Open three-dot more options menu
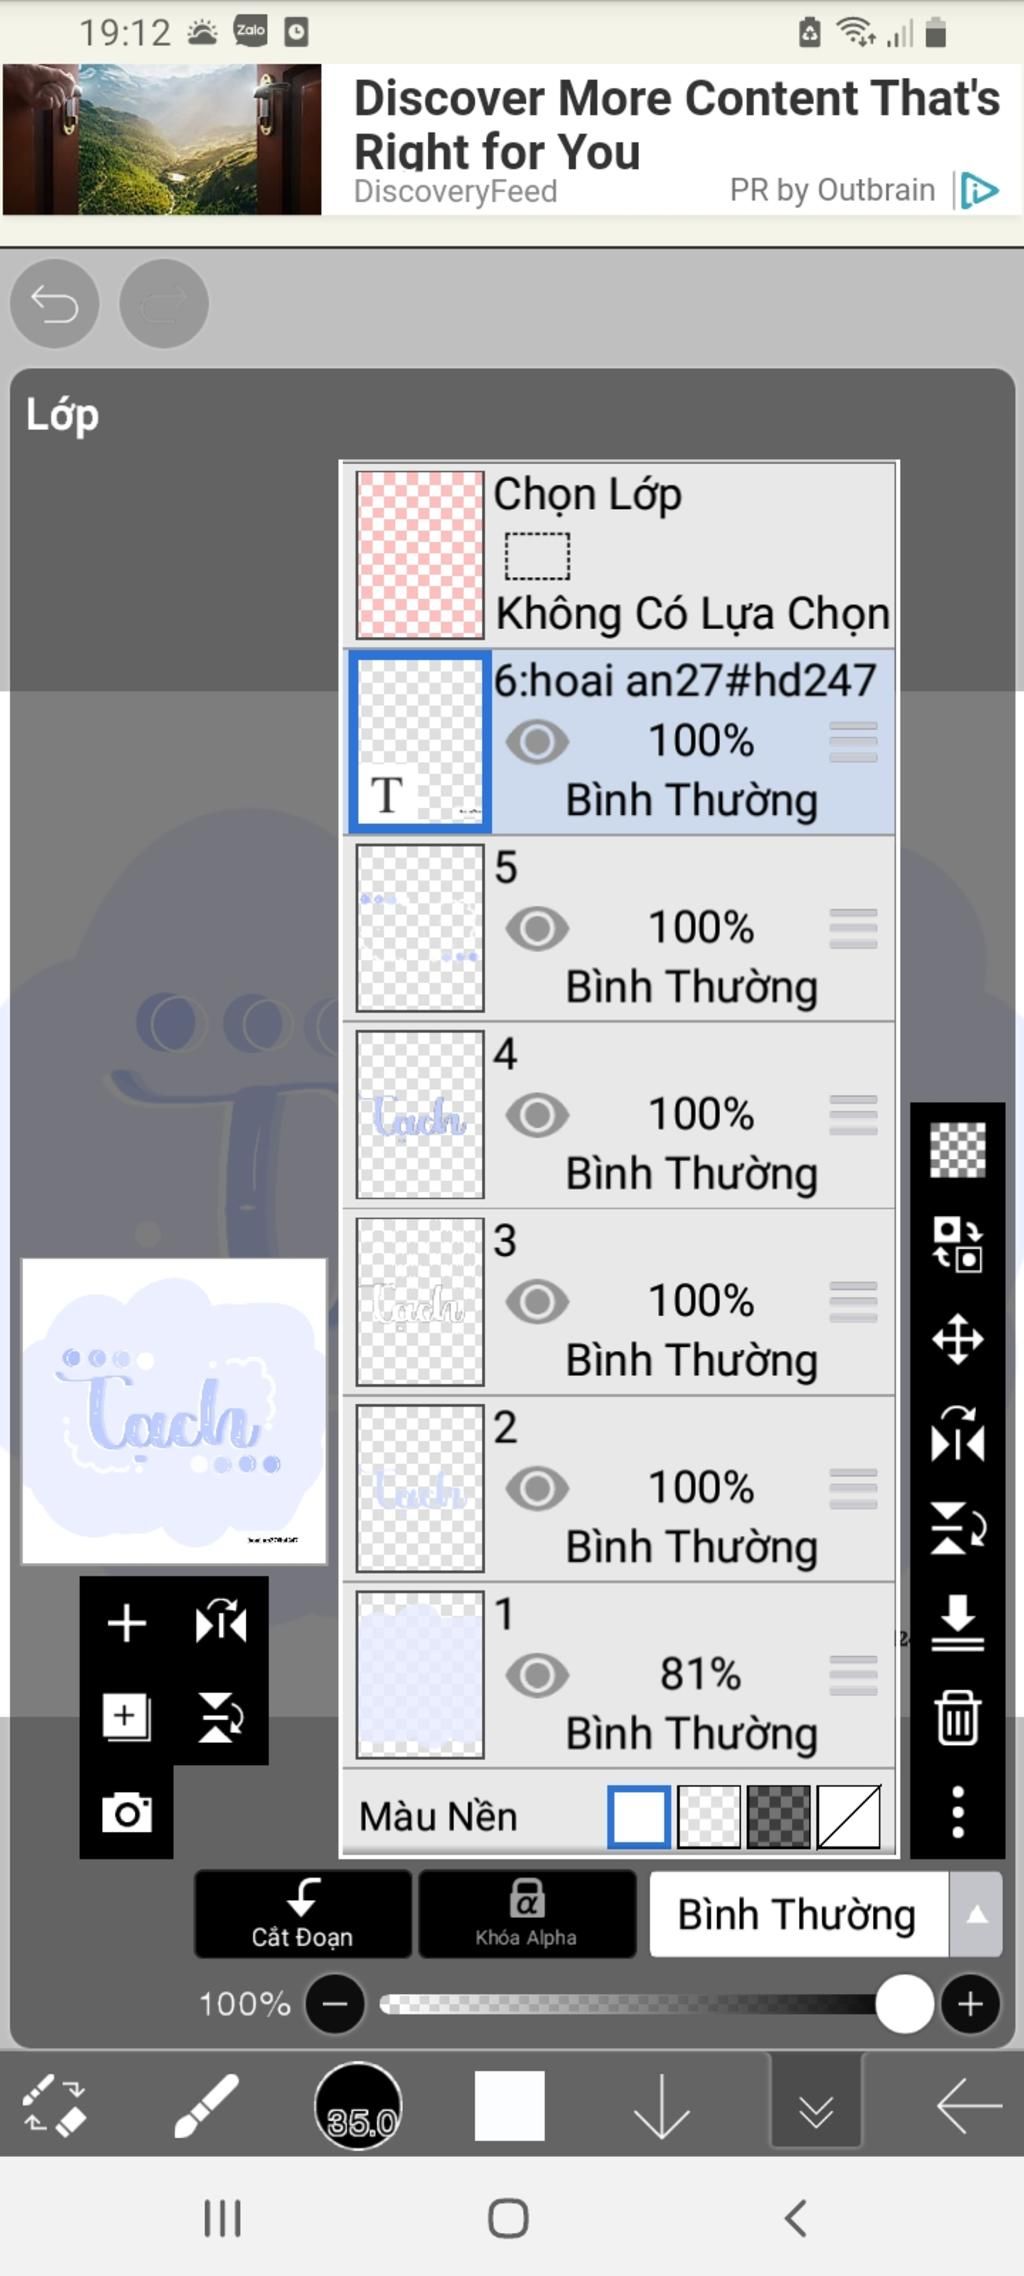 [957, 1811]
